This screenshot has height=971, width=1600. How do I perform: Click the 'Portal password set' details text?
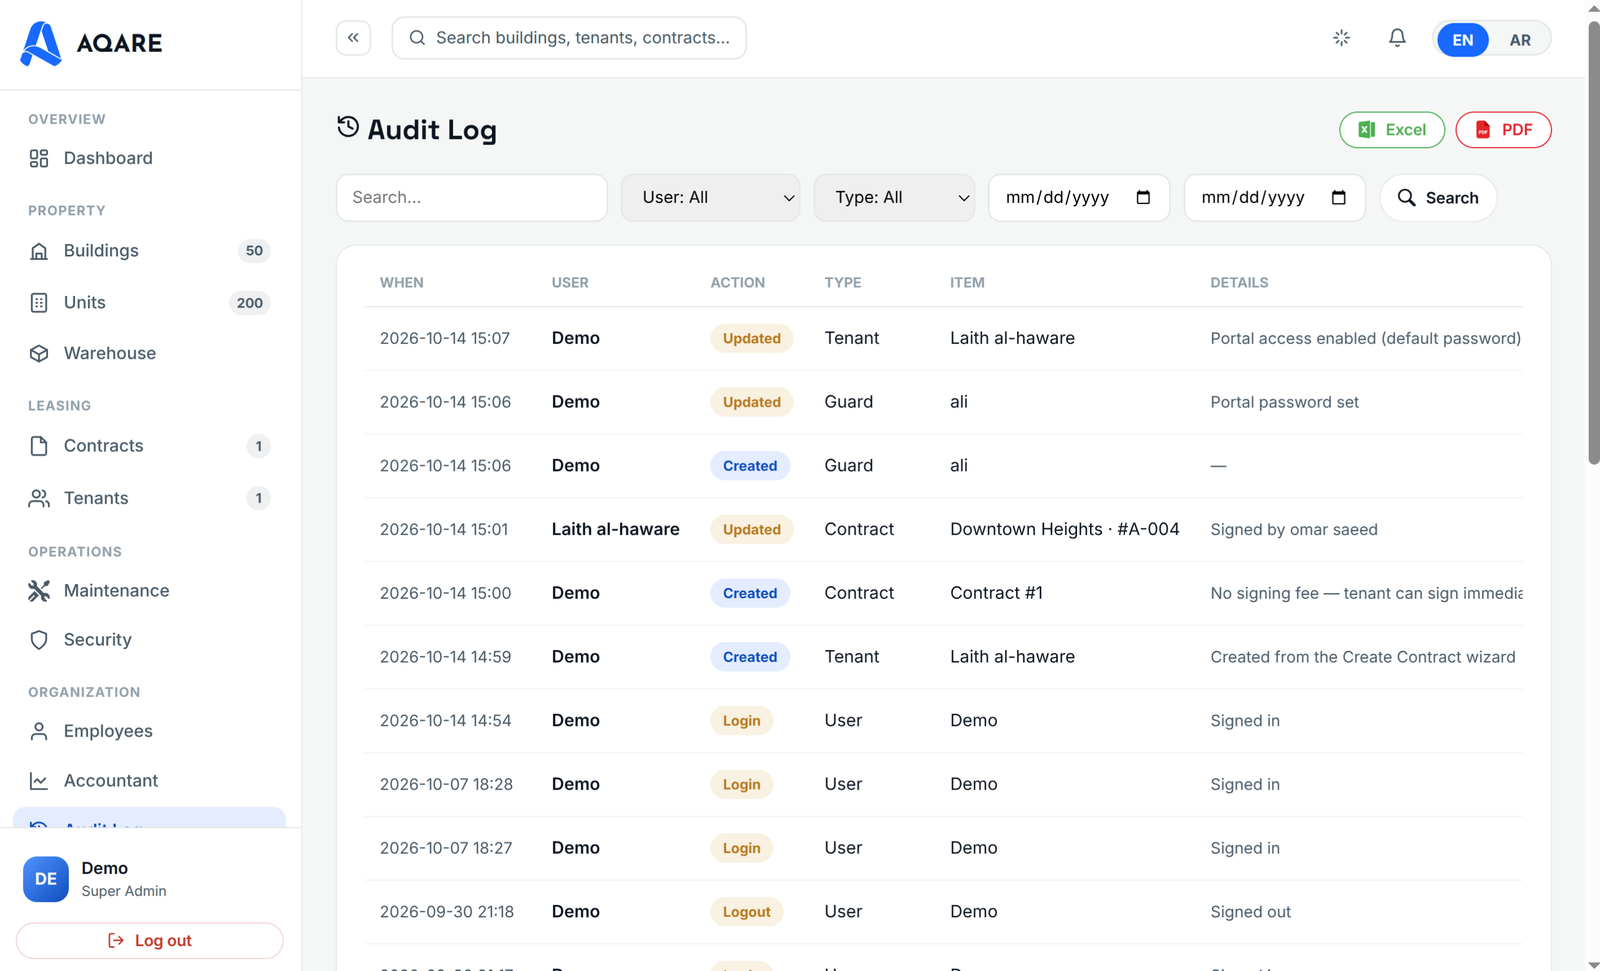(1284, 402)
